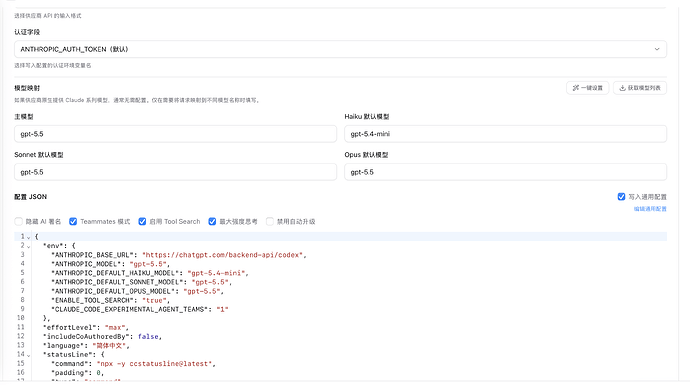Image resolution: width=690 pixels, height=385 pixels.
Task: Click the 一键设置 button
Action: (x=587, y=88)
